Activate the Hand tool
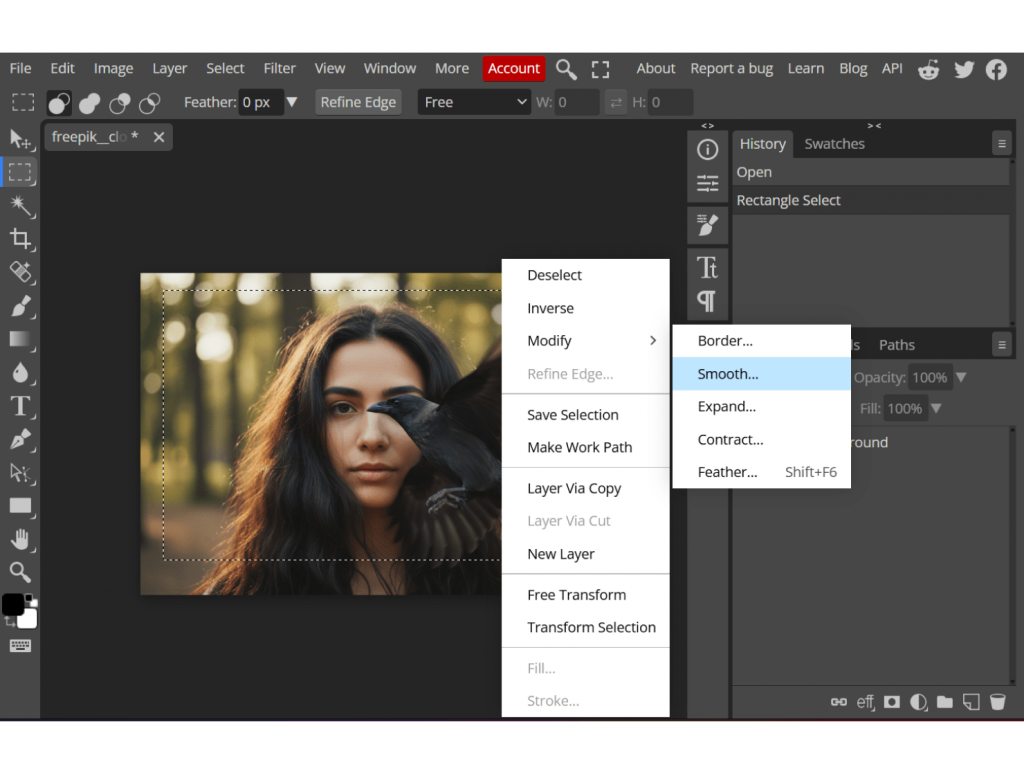The image size is (1024, 767). click(x=20, y=539)
